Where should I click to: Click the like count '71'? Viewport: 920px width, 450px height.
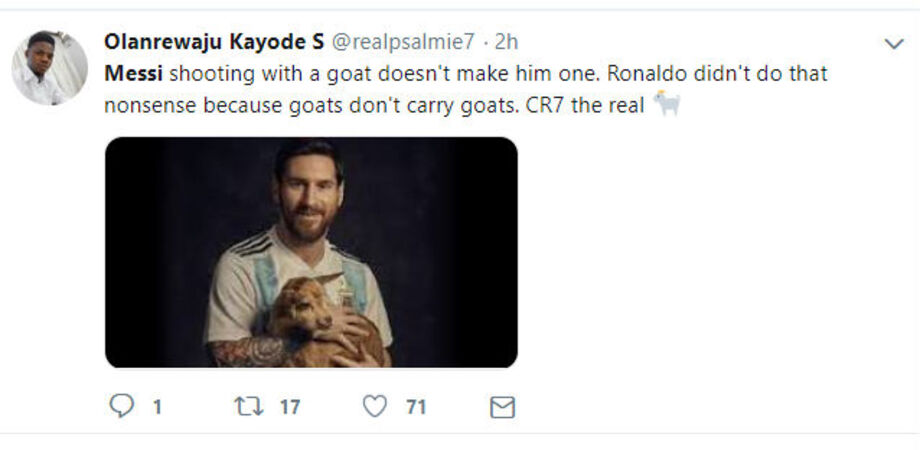[416, 407]
